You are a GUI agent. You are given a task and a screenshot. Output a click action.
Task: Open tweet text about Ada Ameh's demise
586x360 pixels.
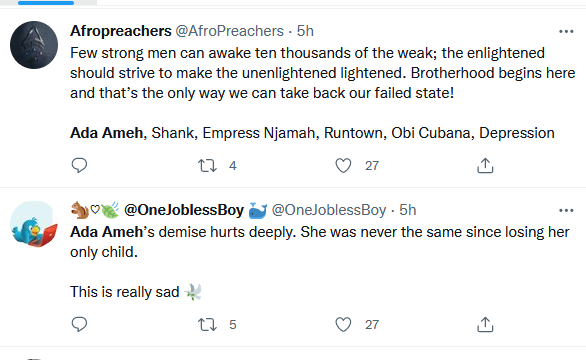coord(320,242)
